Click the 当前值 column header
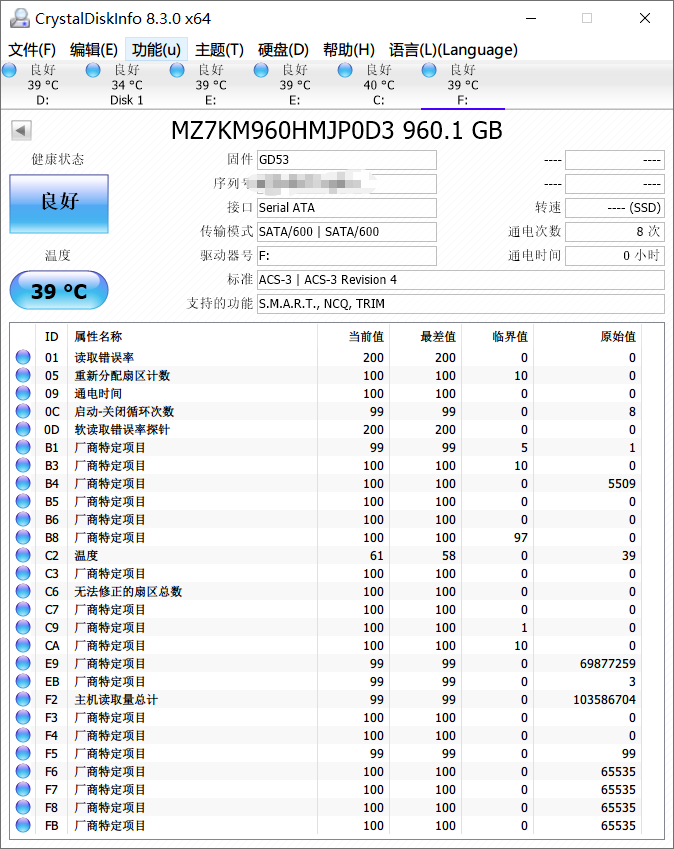This screenshot has height=849, width=674. (x=366, y=337)
